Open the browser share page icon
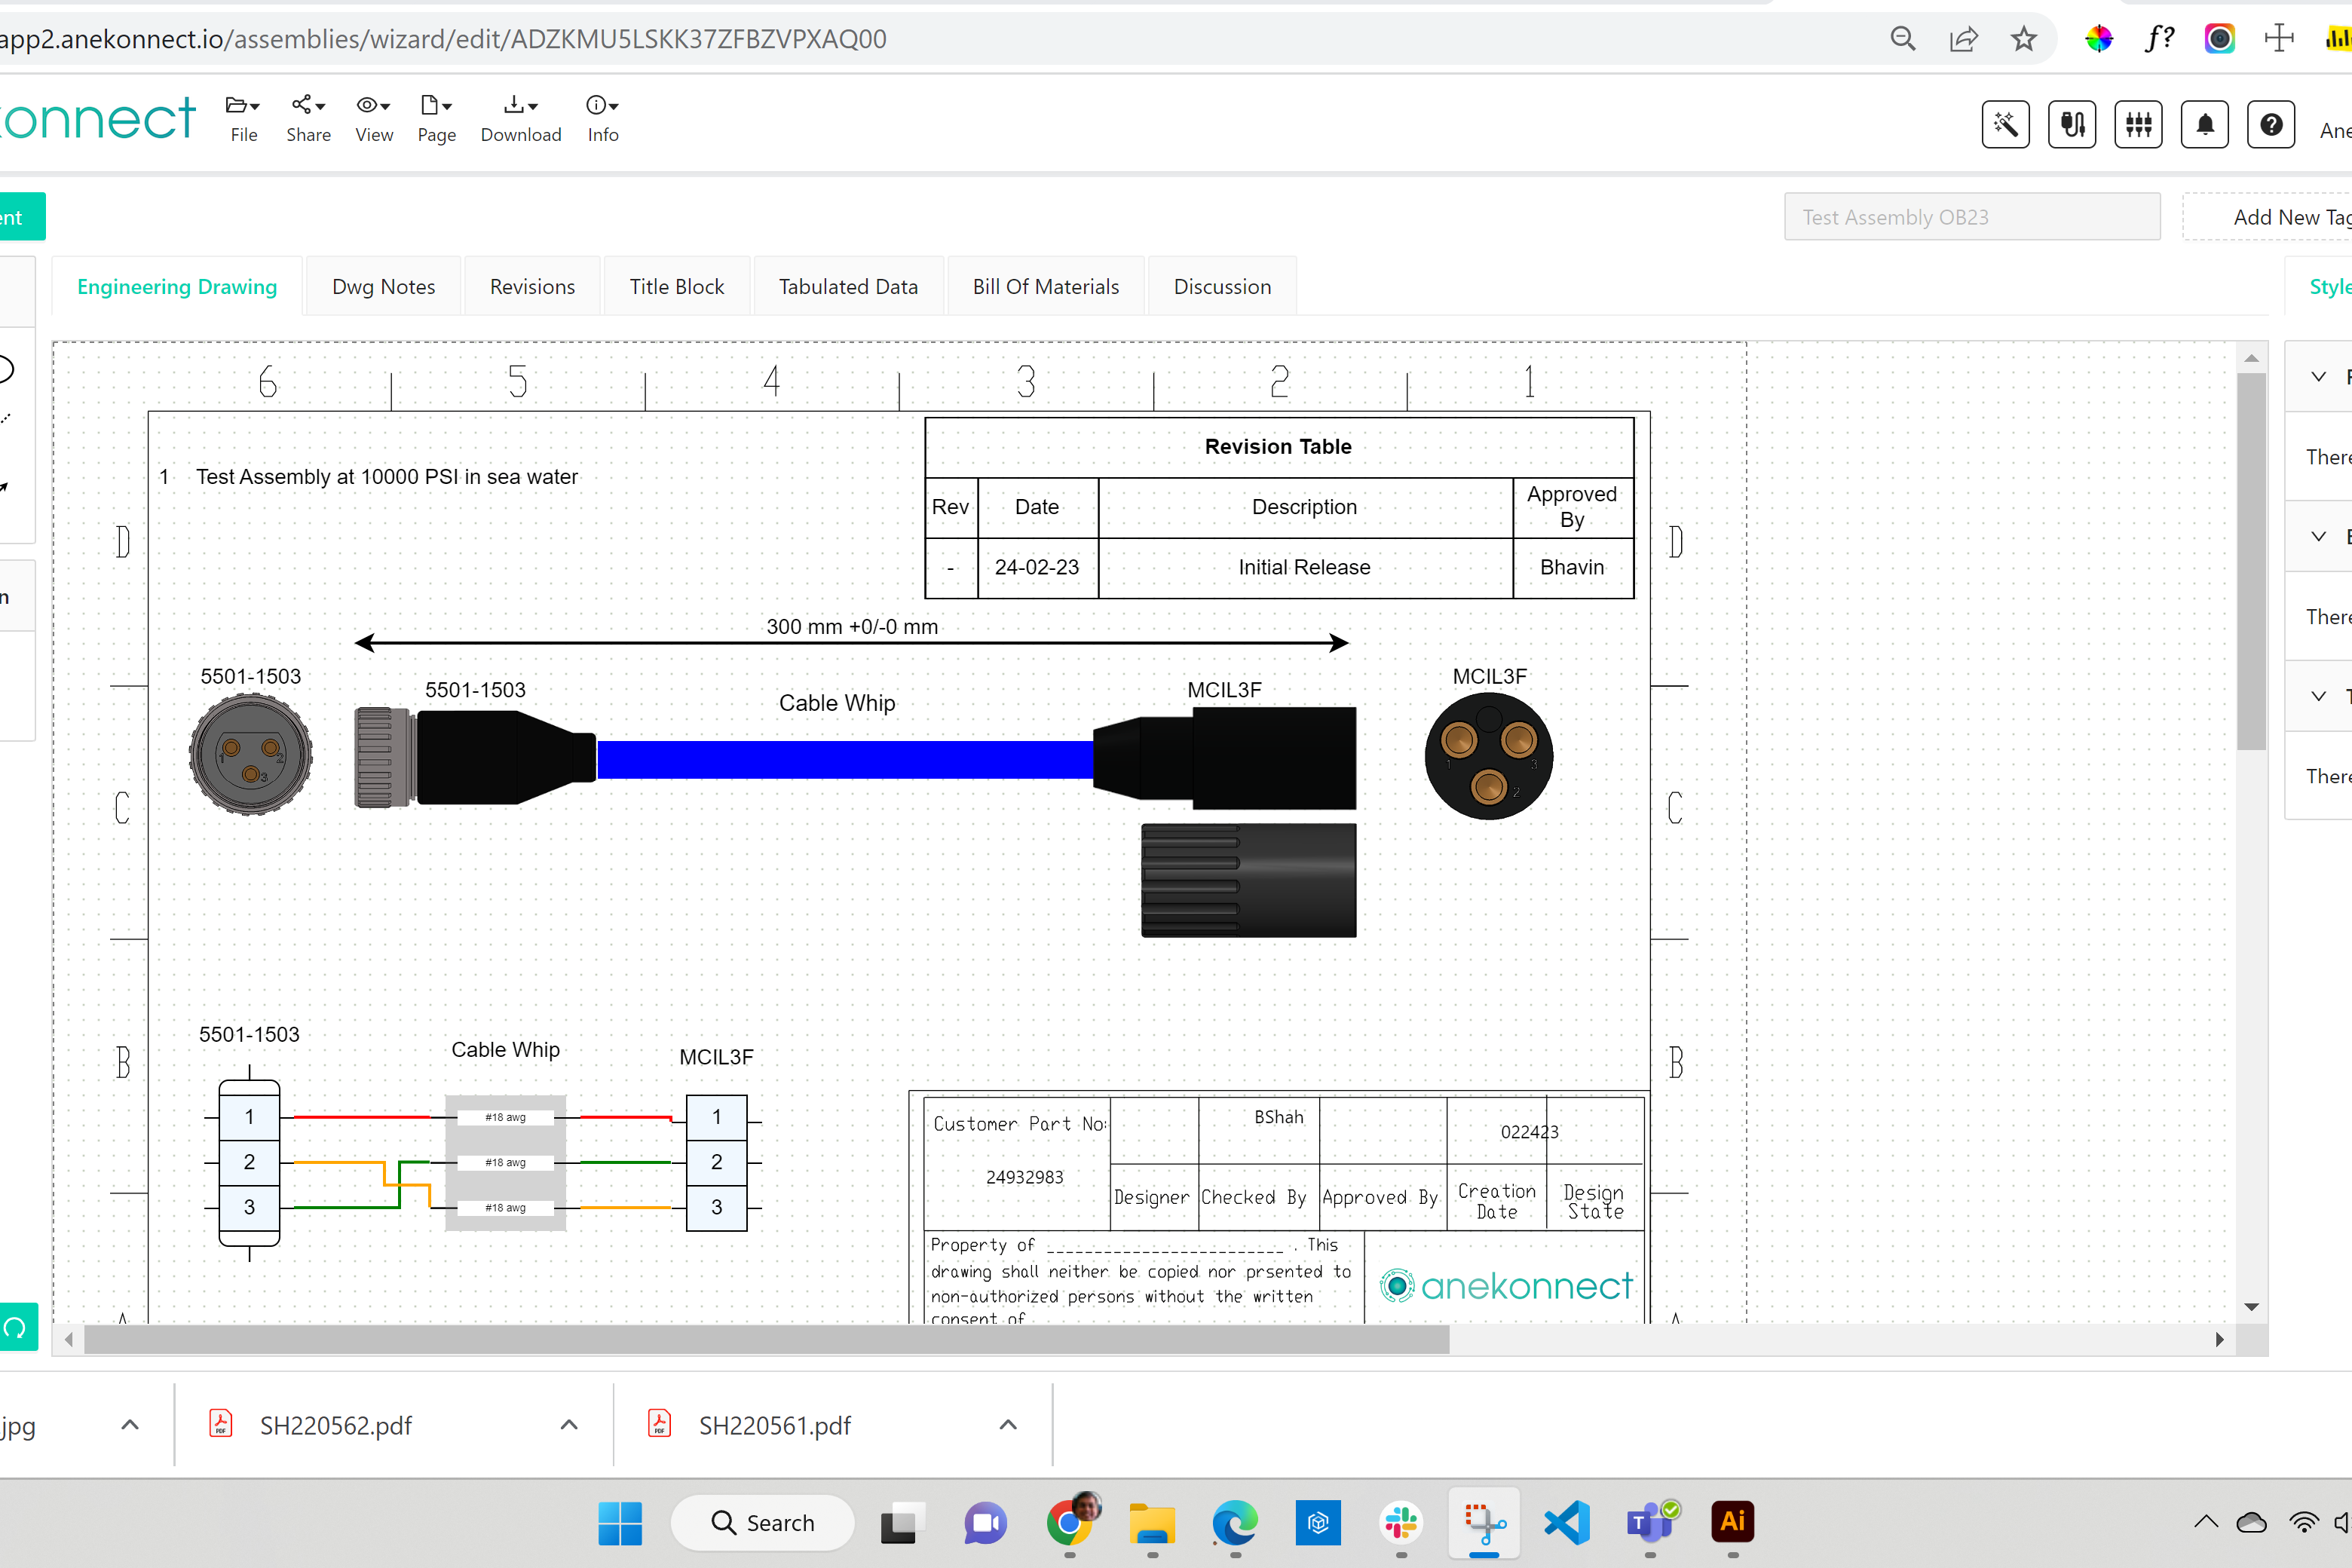Image resolution: width=2352 pixels, height=1568 pixels. tap(1963, 39)
